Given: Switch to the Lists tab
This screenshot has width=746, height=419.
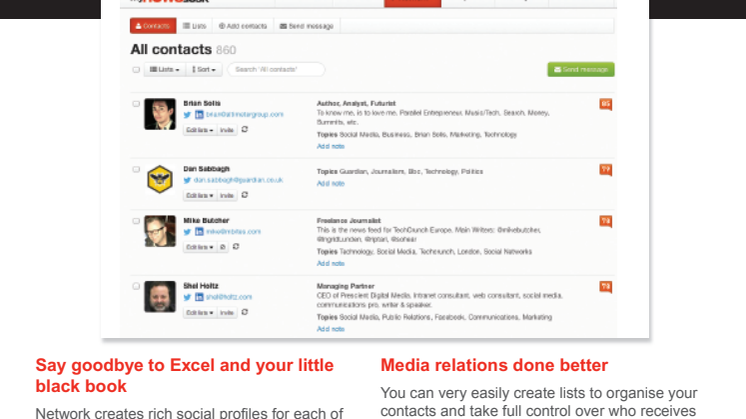Looking at the screenshot, I should (x=195, y=26).
